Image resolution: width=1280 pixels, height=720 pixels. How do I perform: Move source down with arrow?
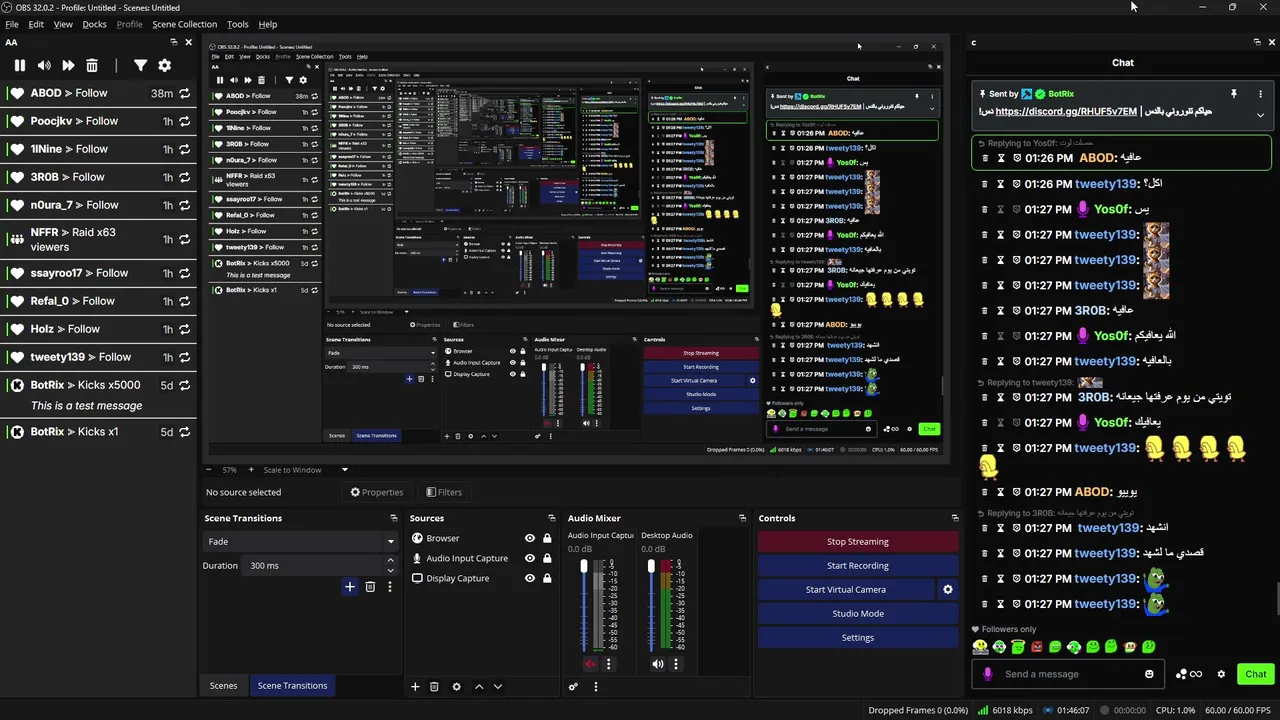coord(498,687)
